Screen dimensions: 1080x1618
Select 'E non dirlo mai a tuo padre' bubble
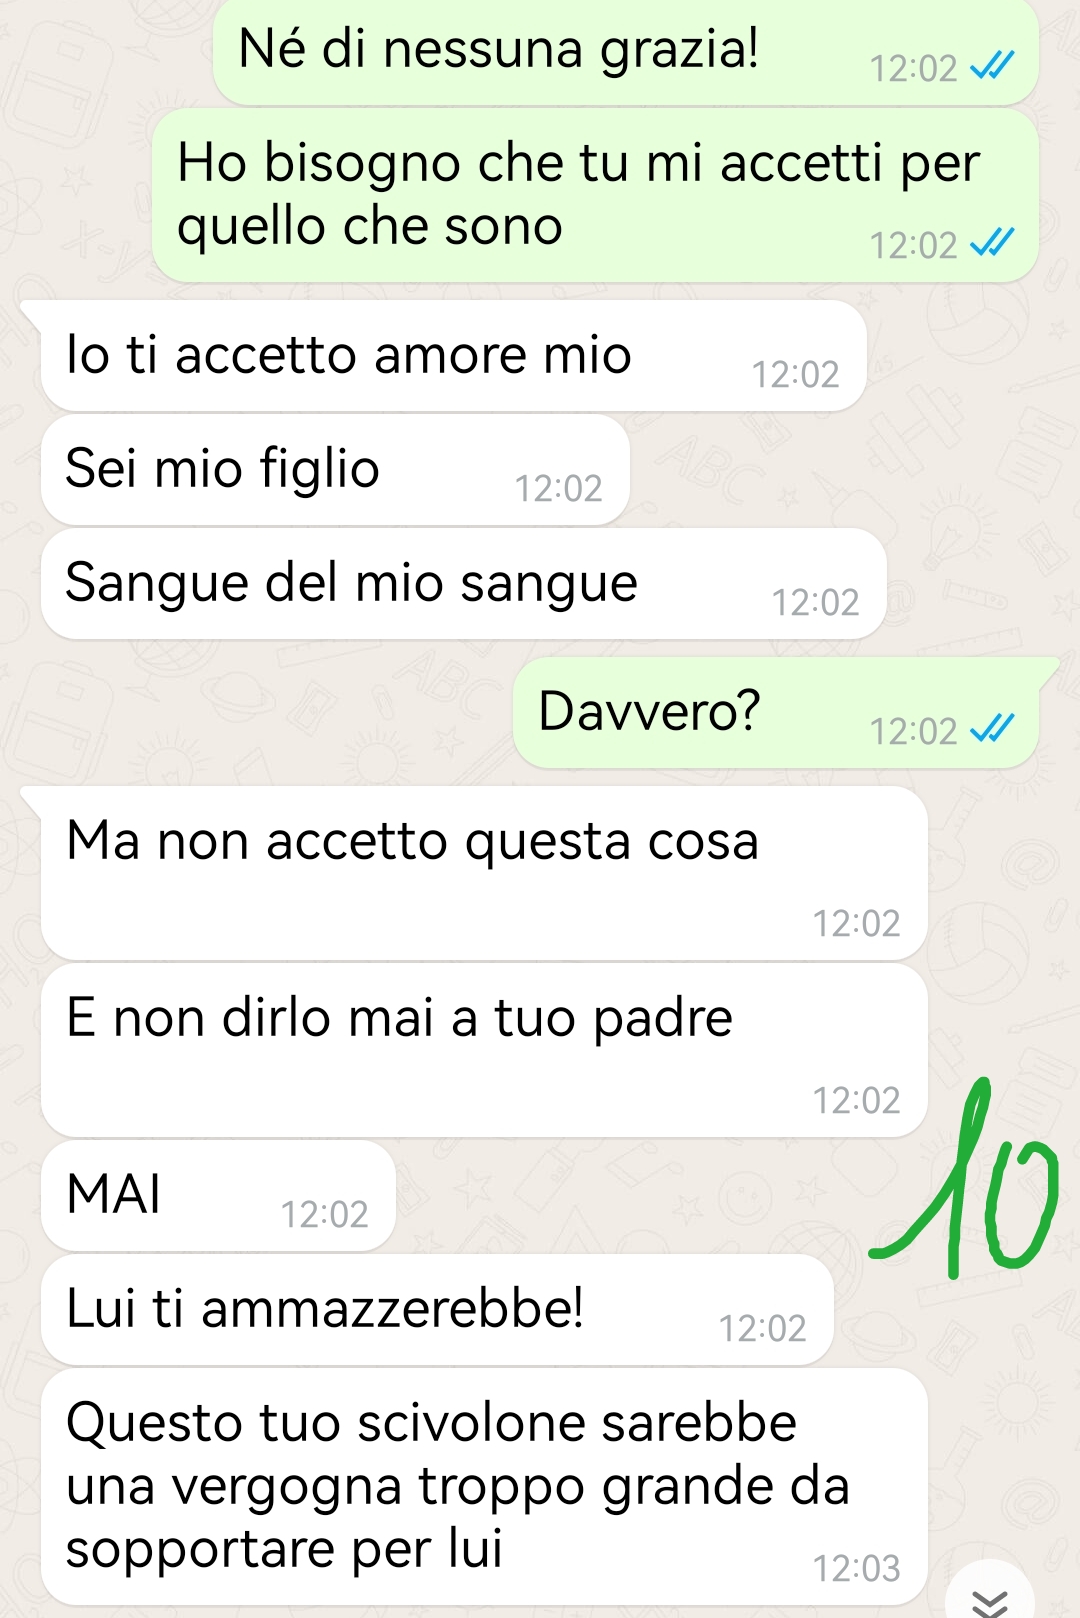(x=484, y=1050)
